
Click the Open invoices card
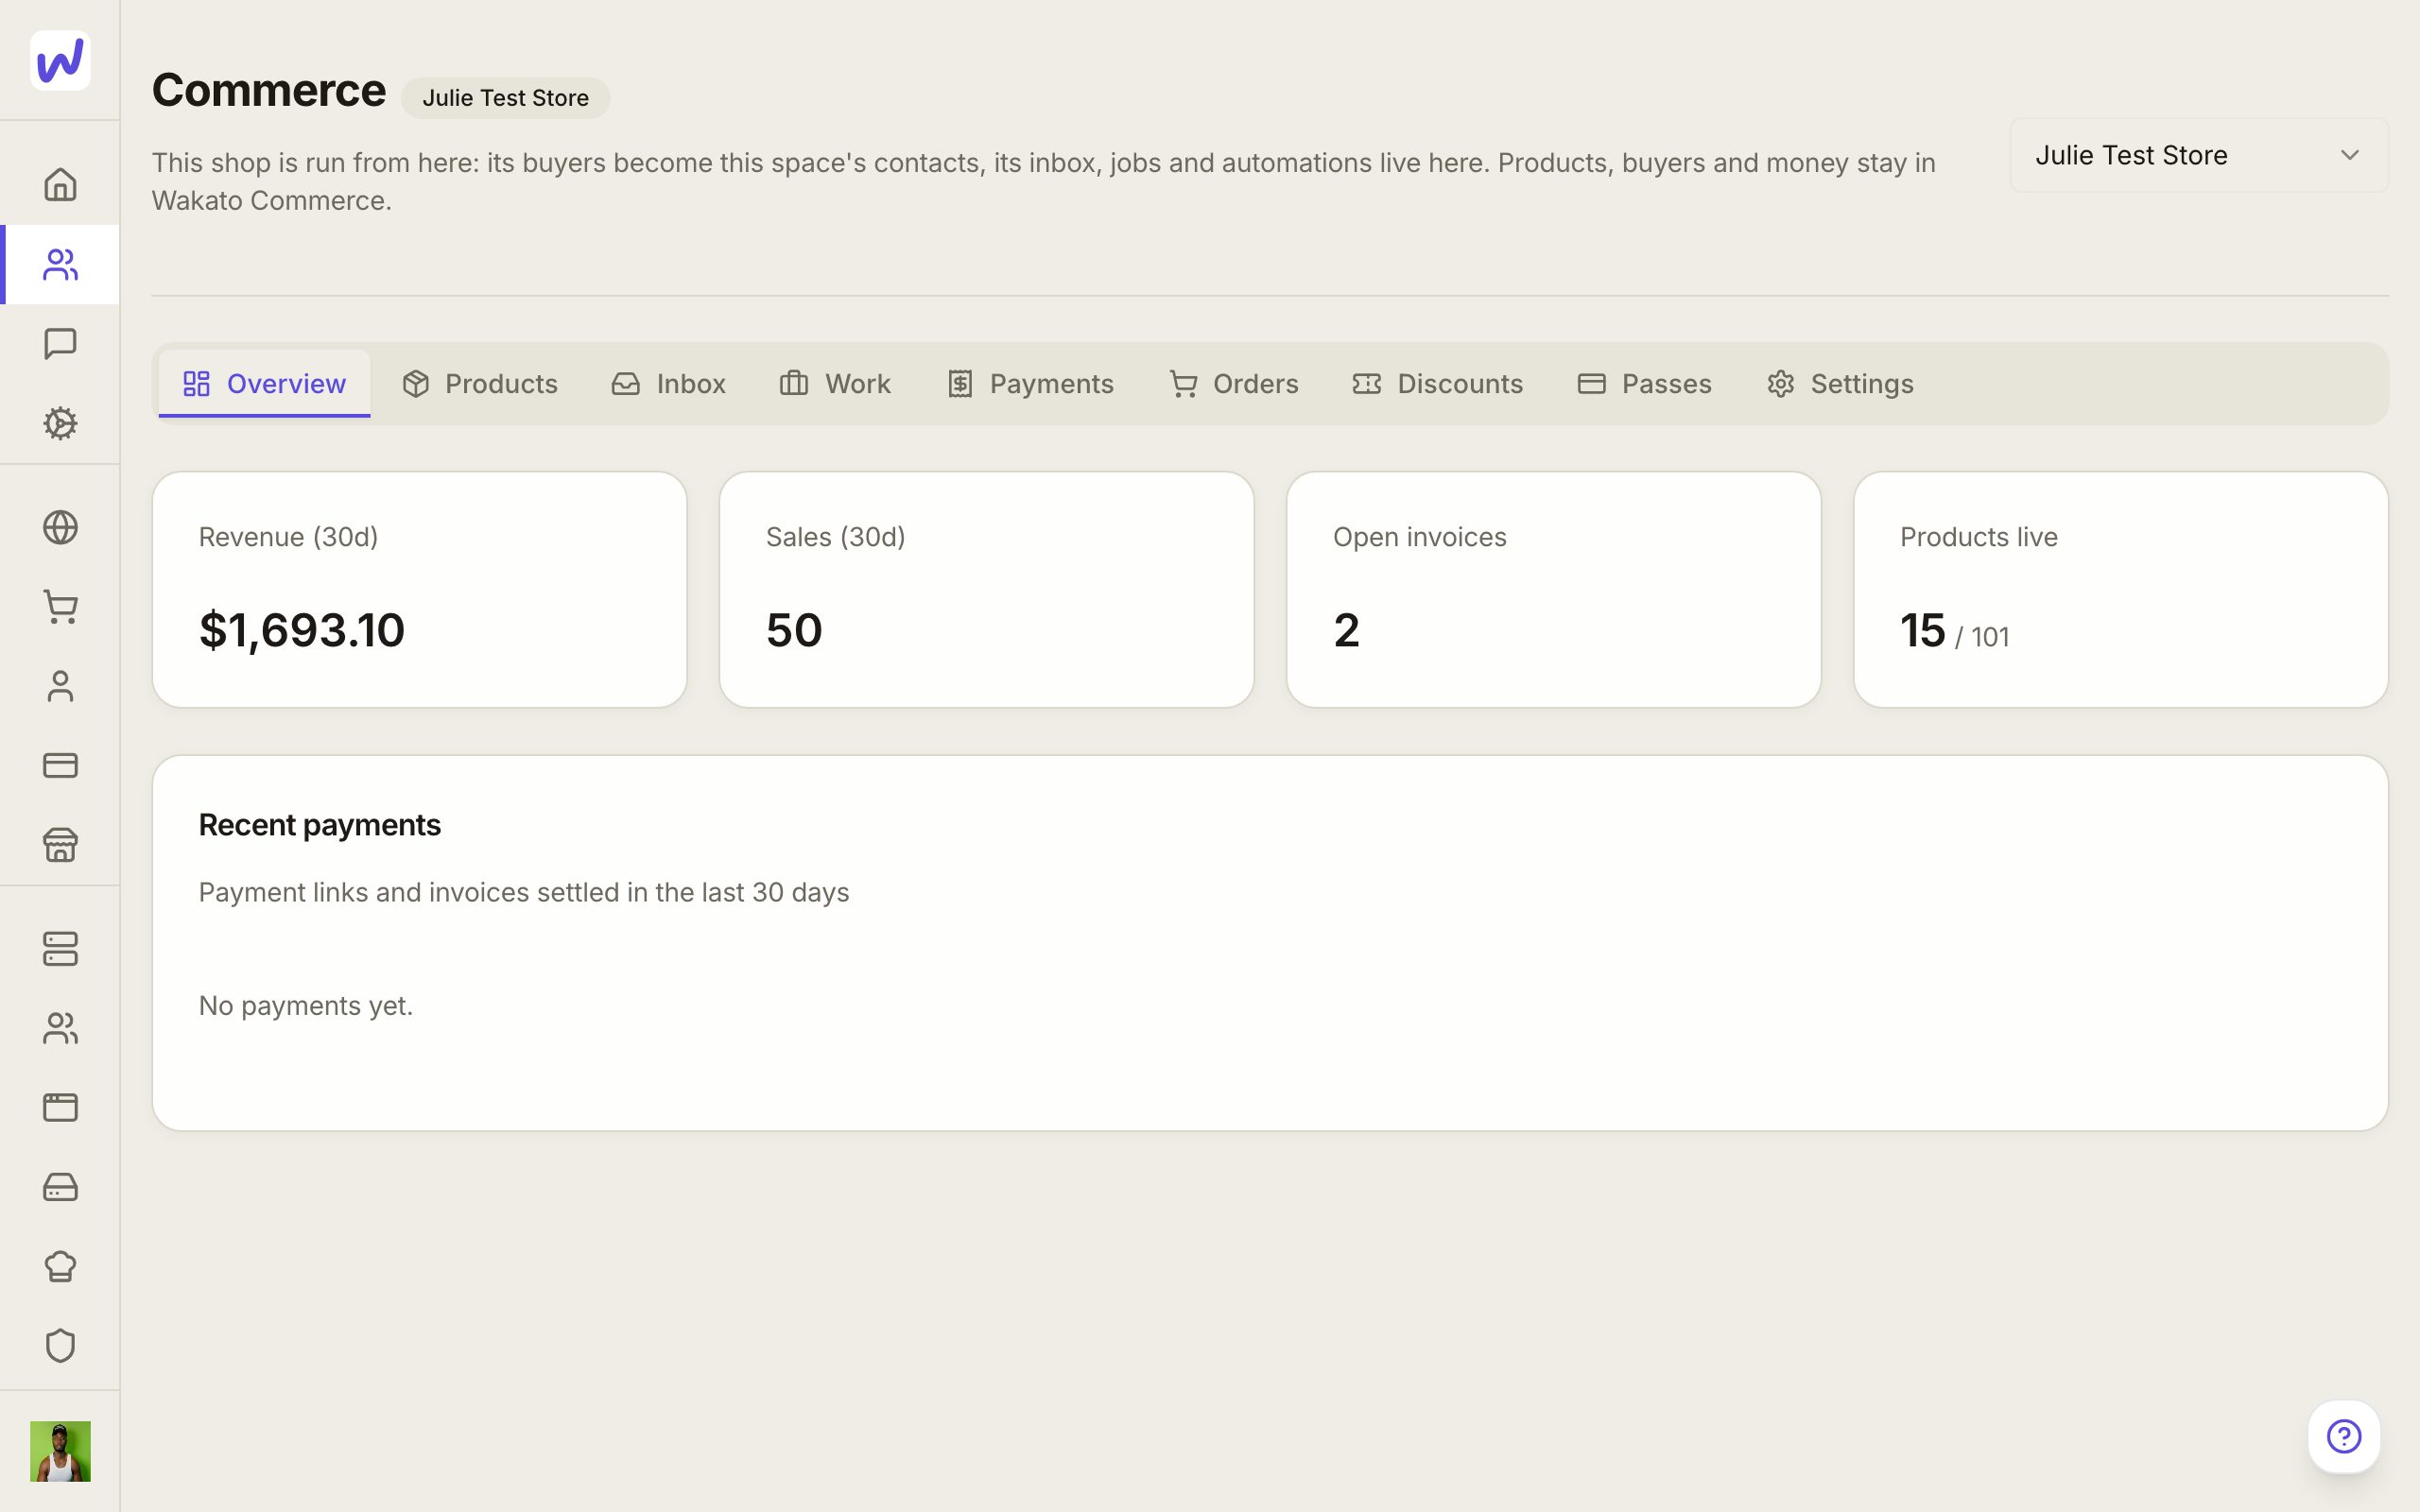1553,590
